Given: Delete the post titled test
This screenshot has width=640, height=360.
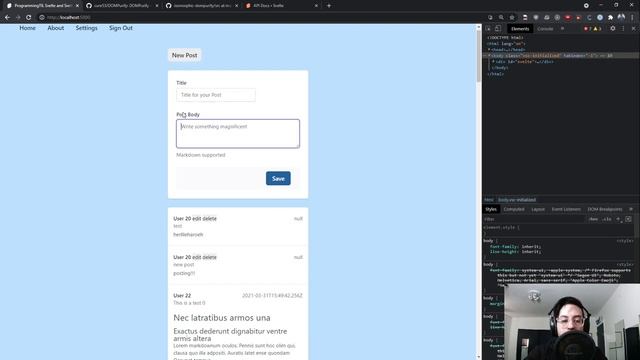Looking at the screenshot, I should pyautogui.click(x=209, y=219).
